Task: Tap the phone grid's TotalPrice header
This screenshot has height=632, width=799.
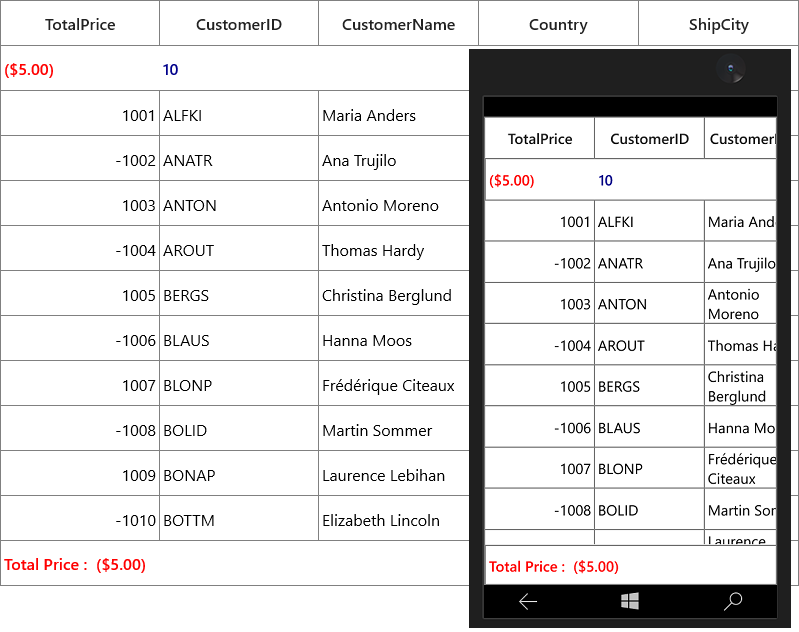Action: pyautogui.click(x=540, y=139)
